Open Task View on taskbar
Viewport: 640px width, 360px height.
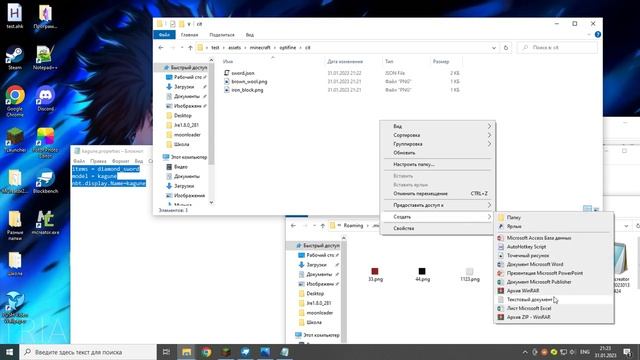166,352
